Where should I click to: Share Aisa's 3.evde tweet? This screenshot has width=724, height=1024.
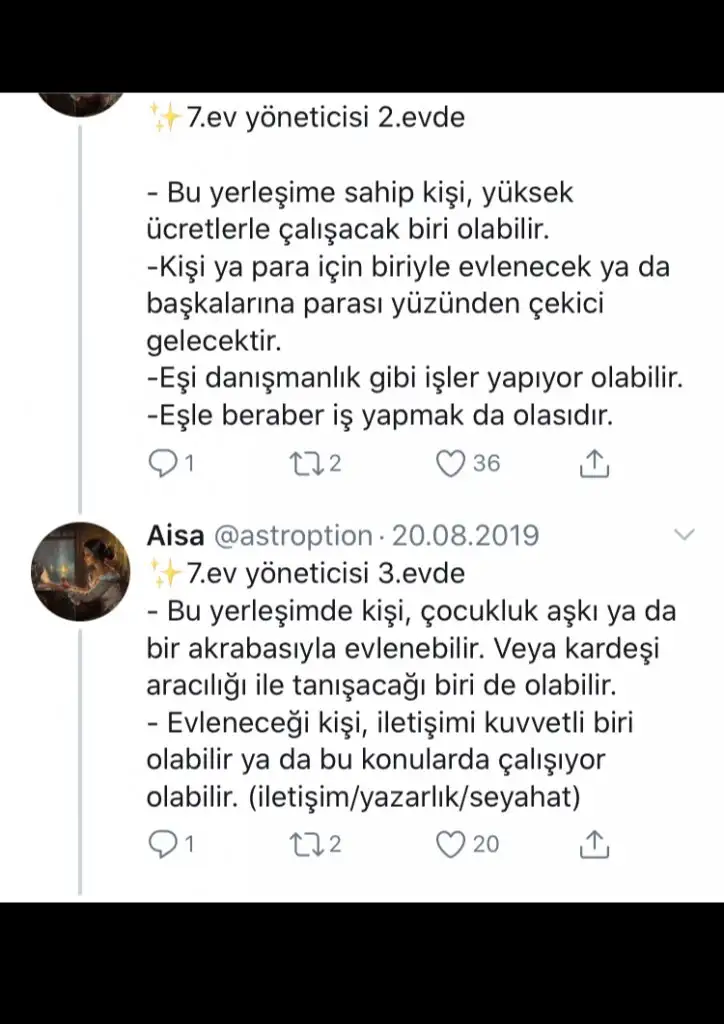(x=595, y=845)
